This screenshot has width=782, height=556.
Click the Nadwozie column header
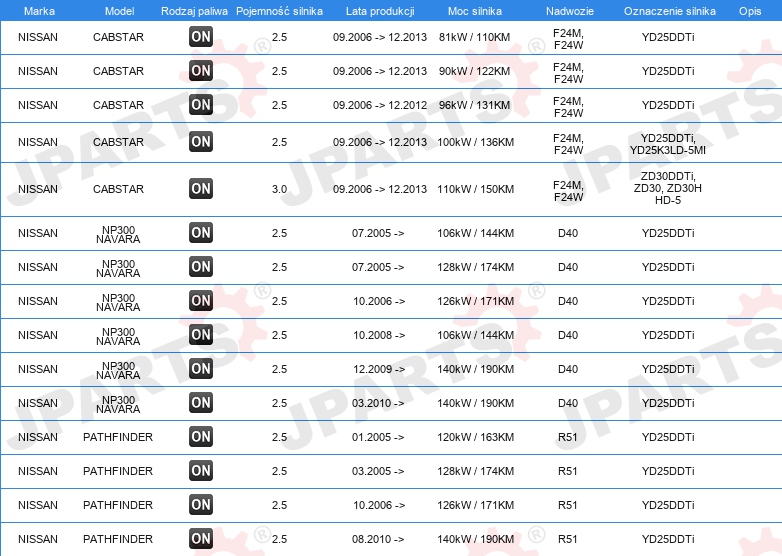(570, 11)
